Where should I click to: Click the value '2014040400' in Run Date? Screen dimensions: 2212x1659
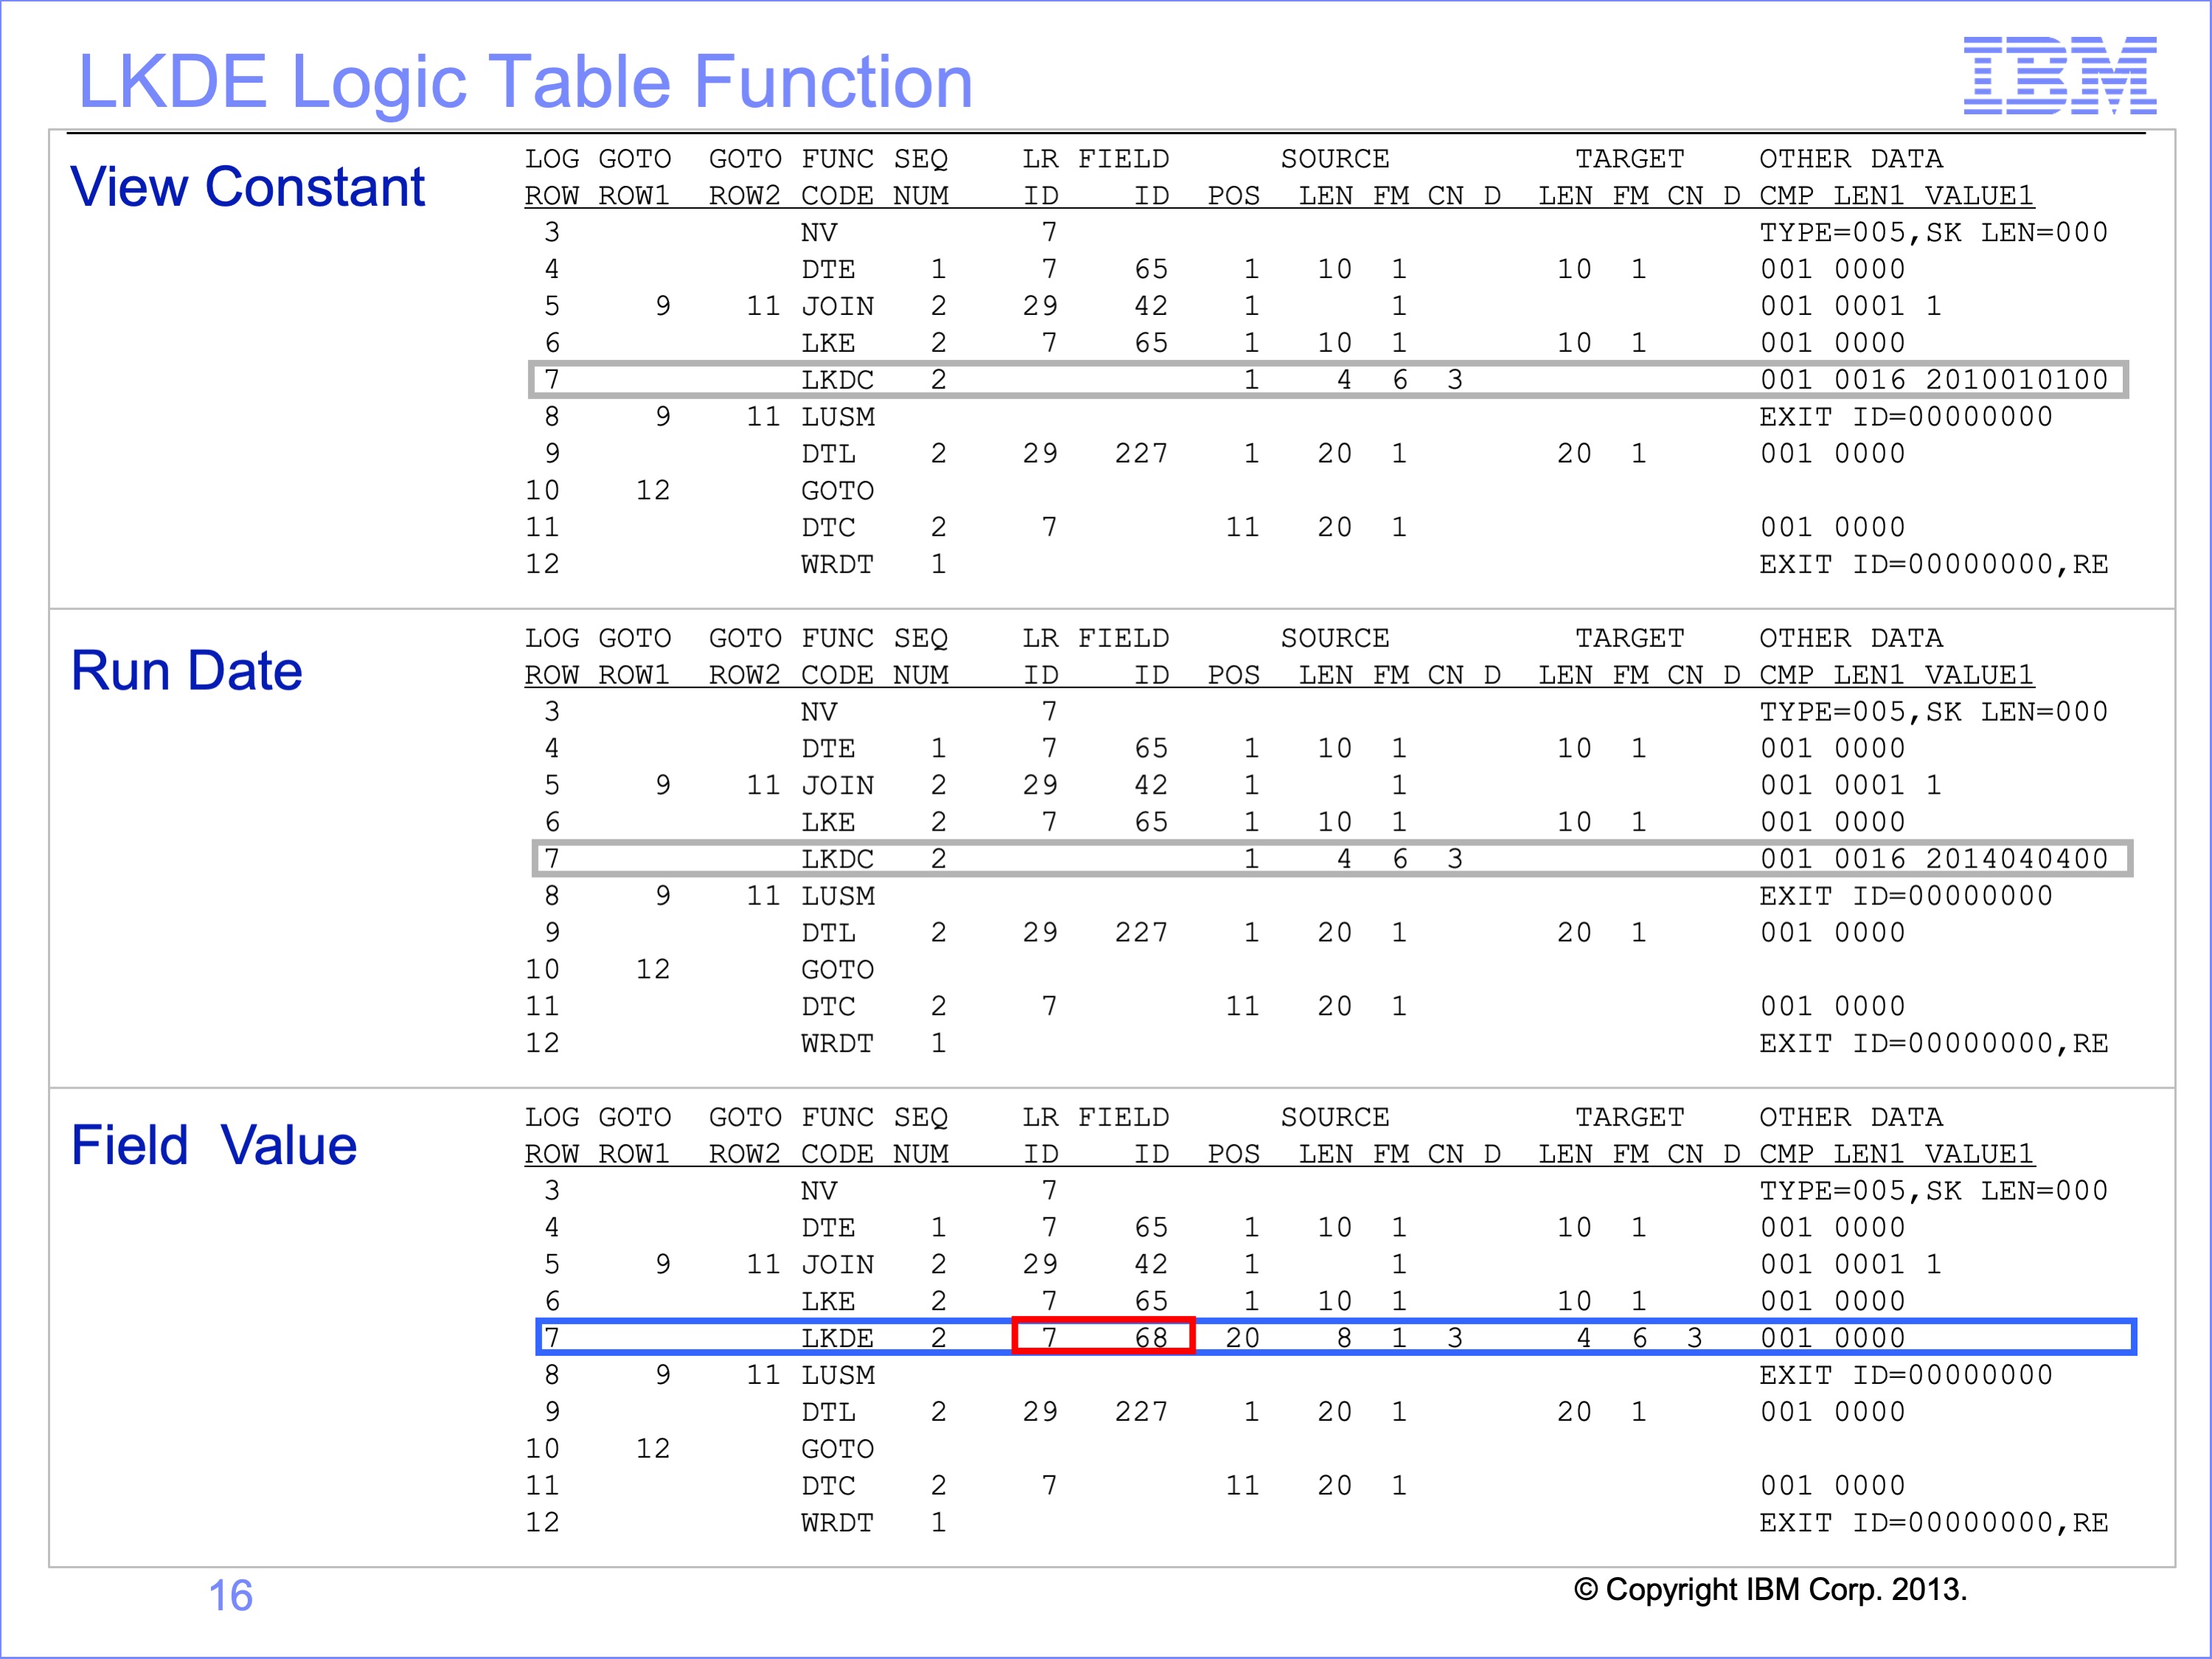click(x=2016, y=859)
